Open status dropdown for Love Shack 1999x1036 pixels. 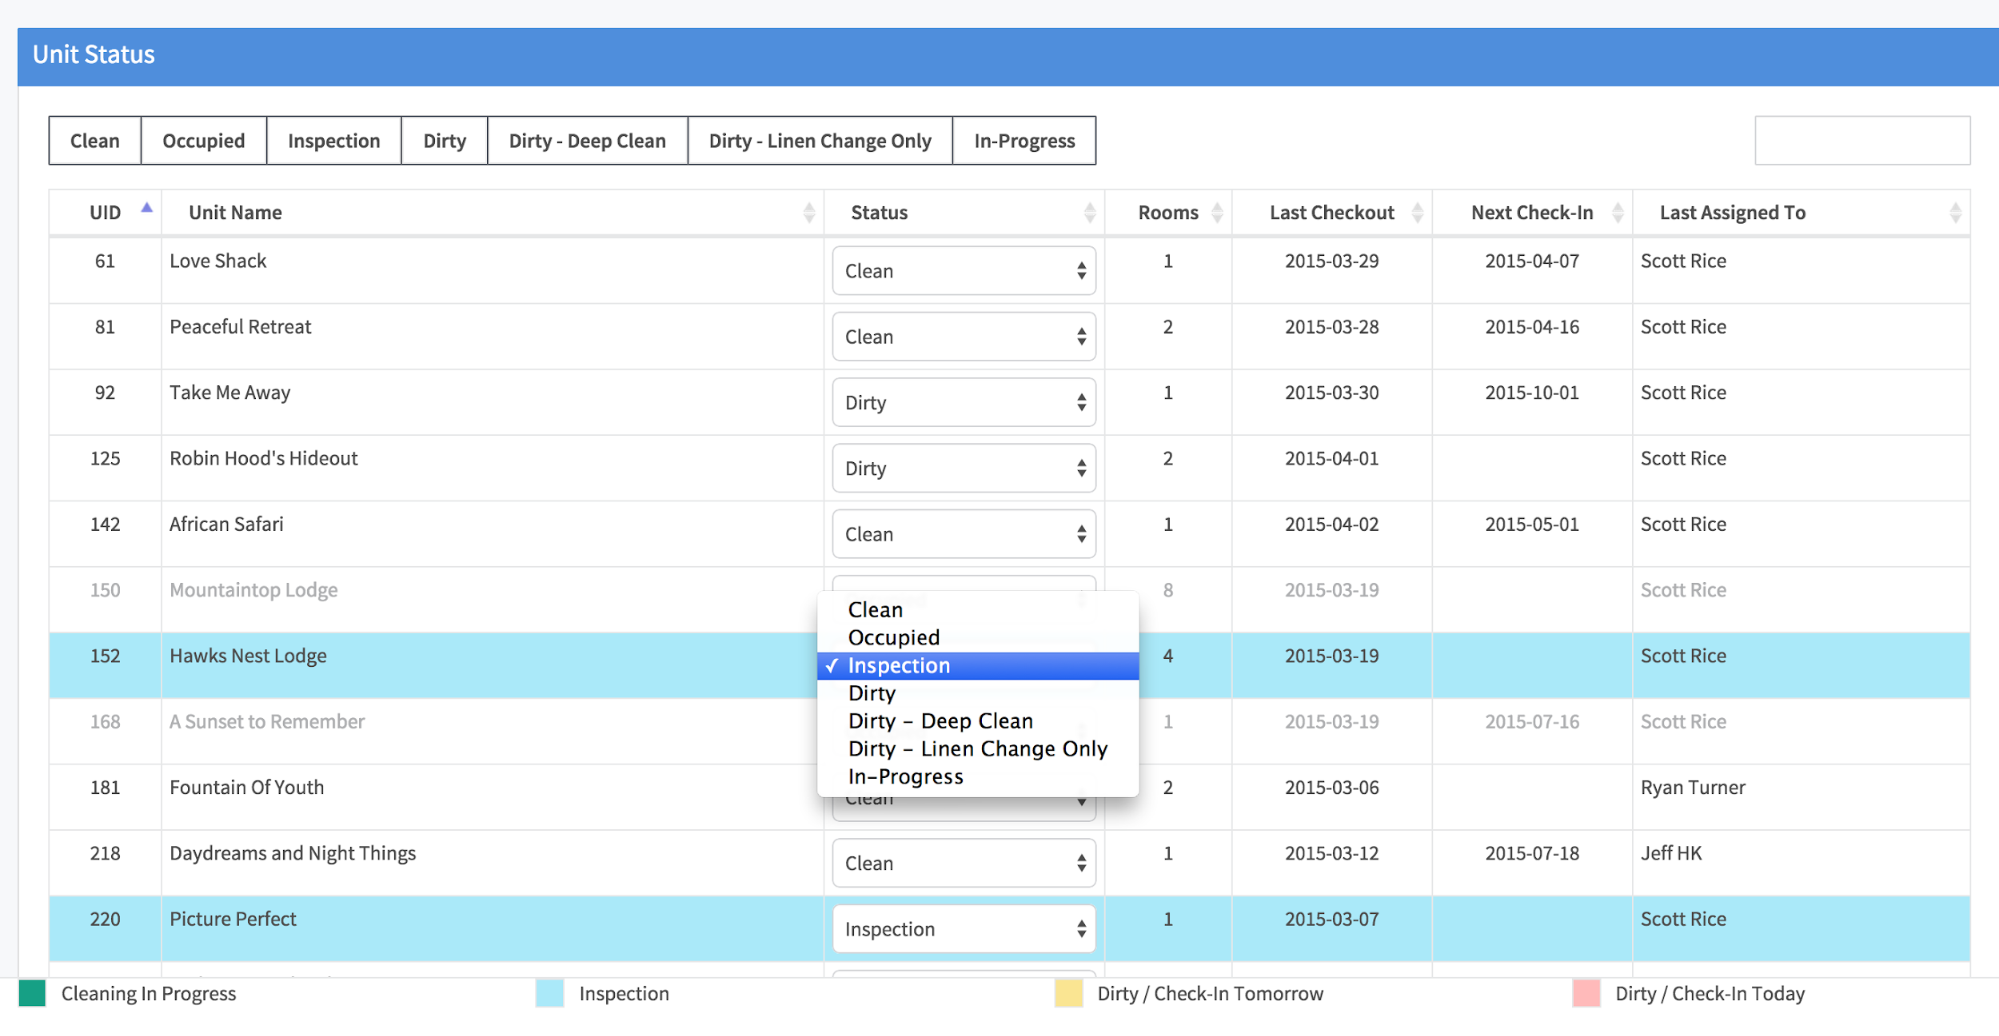(963, 271)
